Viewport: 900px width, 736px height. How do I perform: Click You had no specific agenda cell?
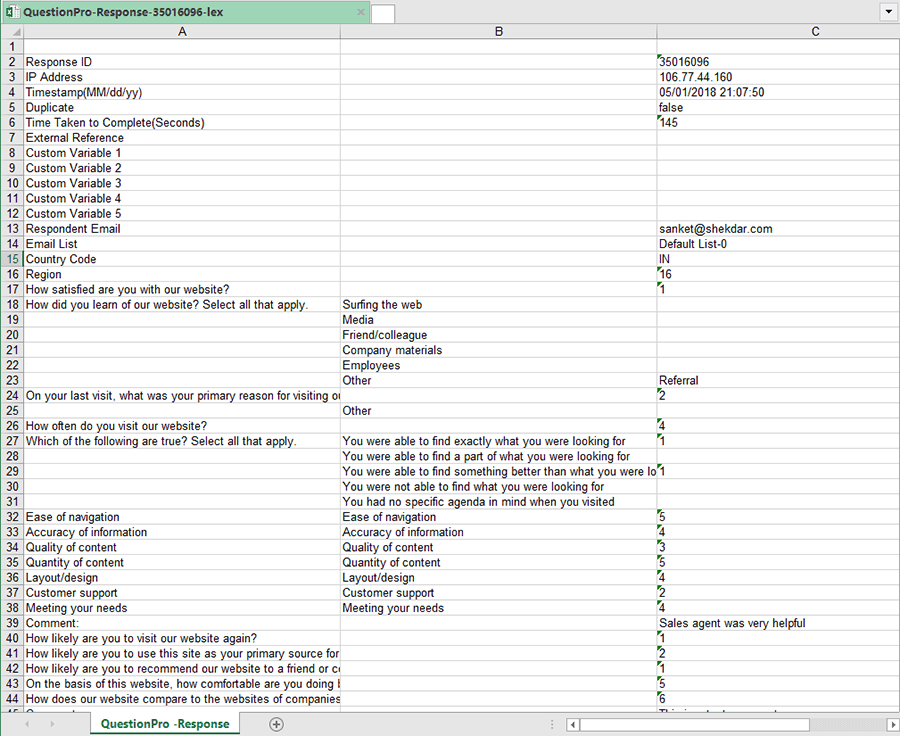coord(498,502)
